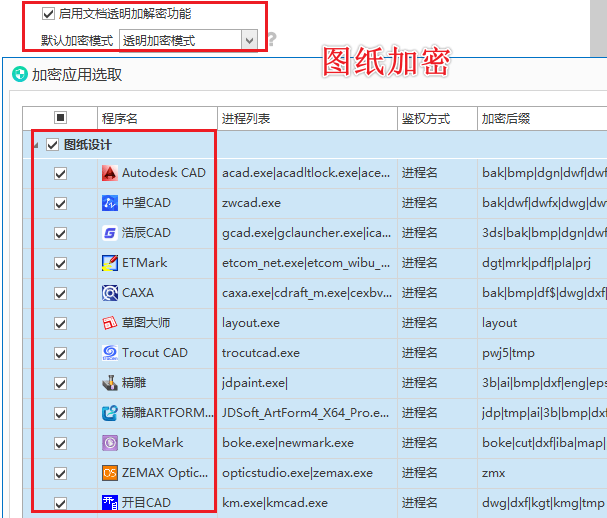Toggle the select-all checkbox in table header
The image size is (607, 518).
tap(60, 118)
